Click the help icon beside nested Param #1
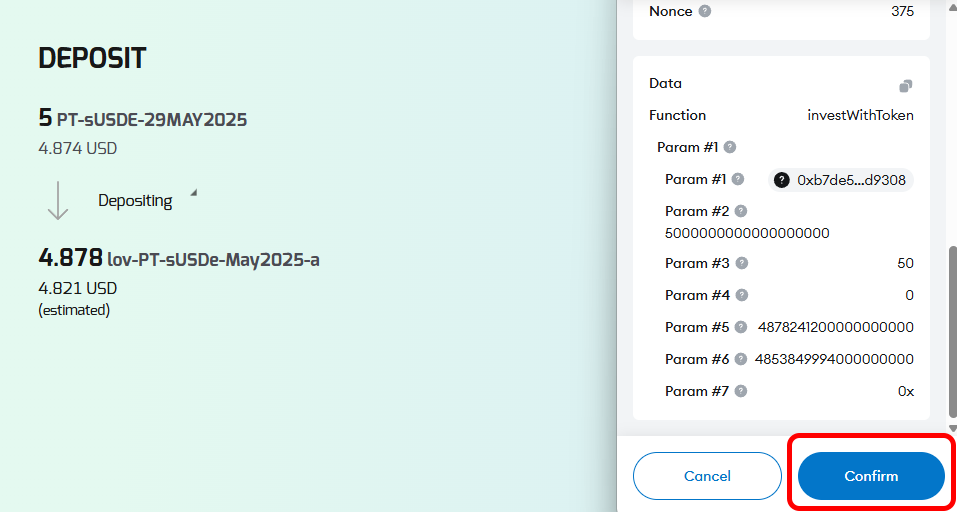Screen dimensions: 957x512 (x=738, y=179)
